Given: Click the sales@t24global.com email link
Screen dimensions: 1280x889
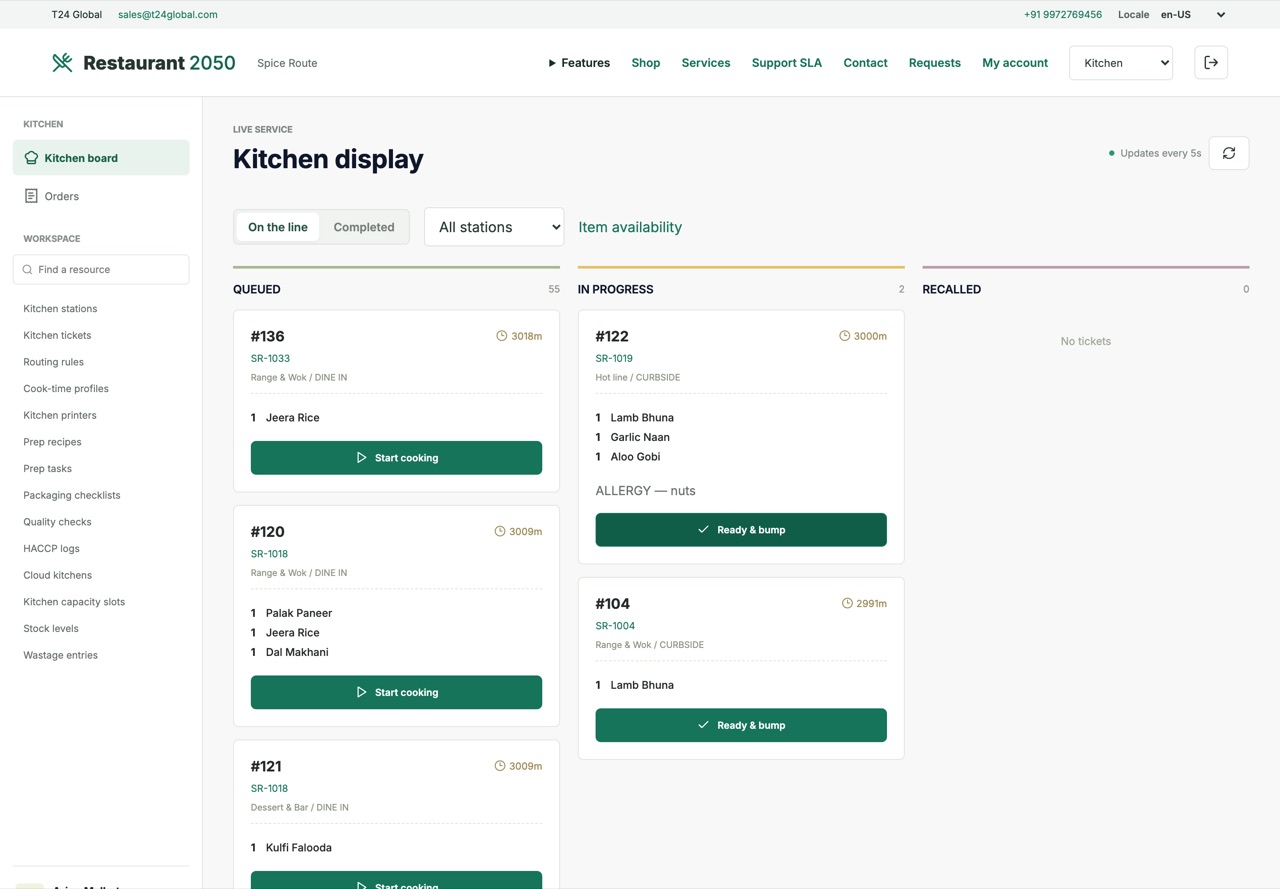Looking at the screenshot, I should pos(168,15).
